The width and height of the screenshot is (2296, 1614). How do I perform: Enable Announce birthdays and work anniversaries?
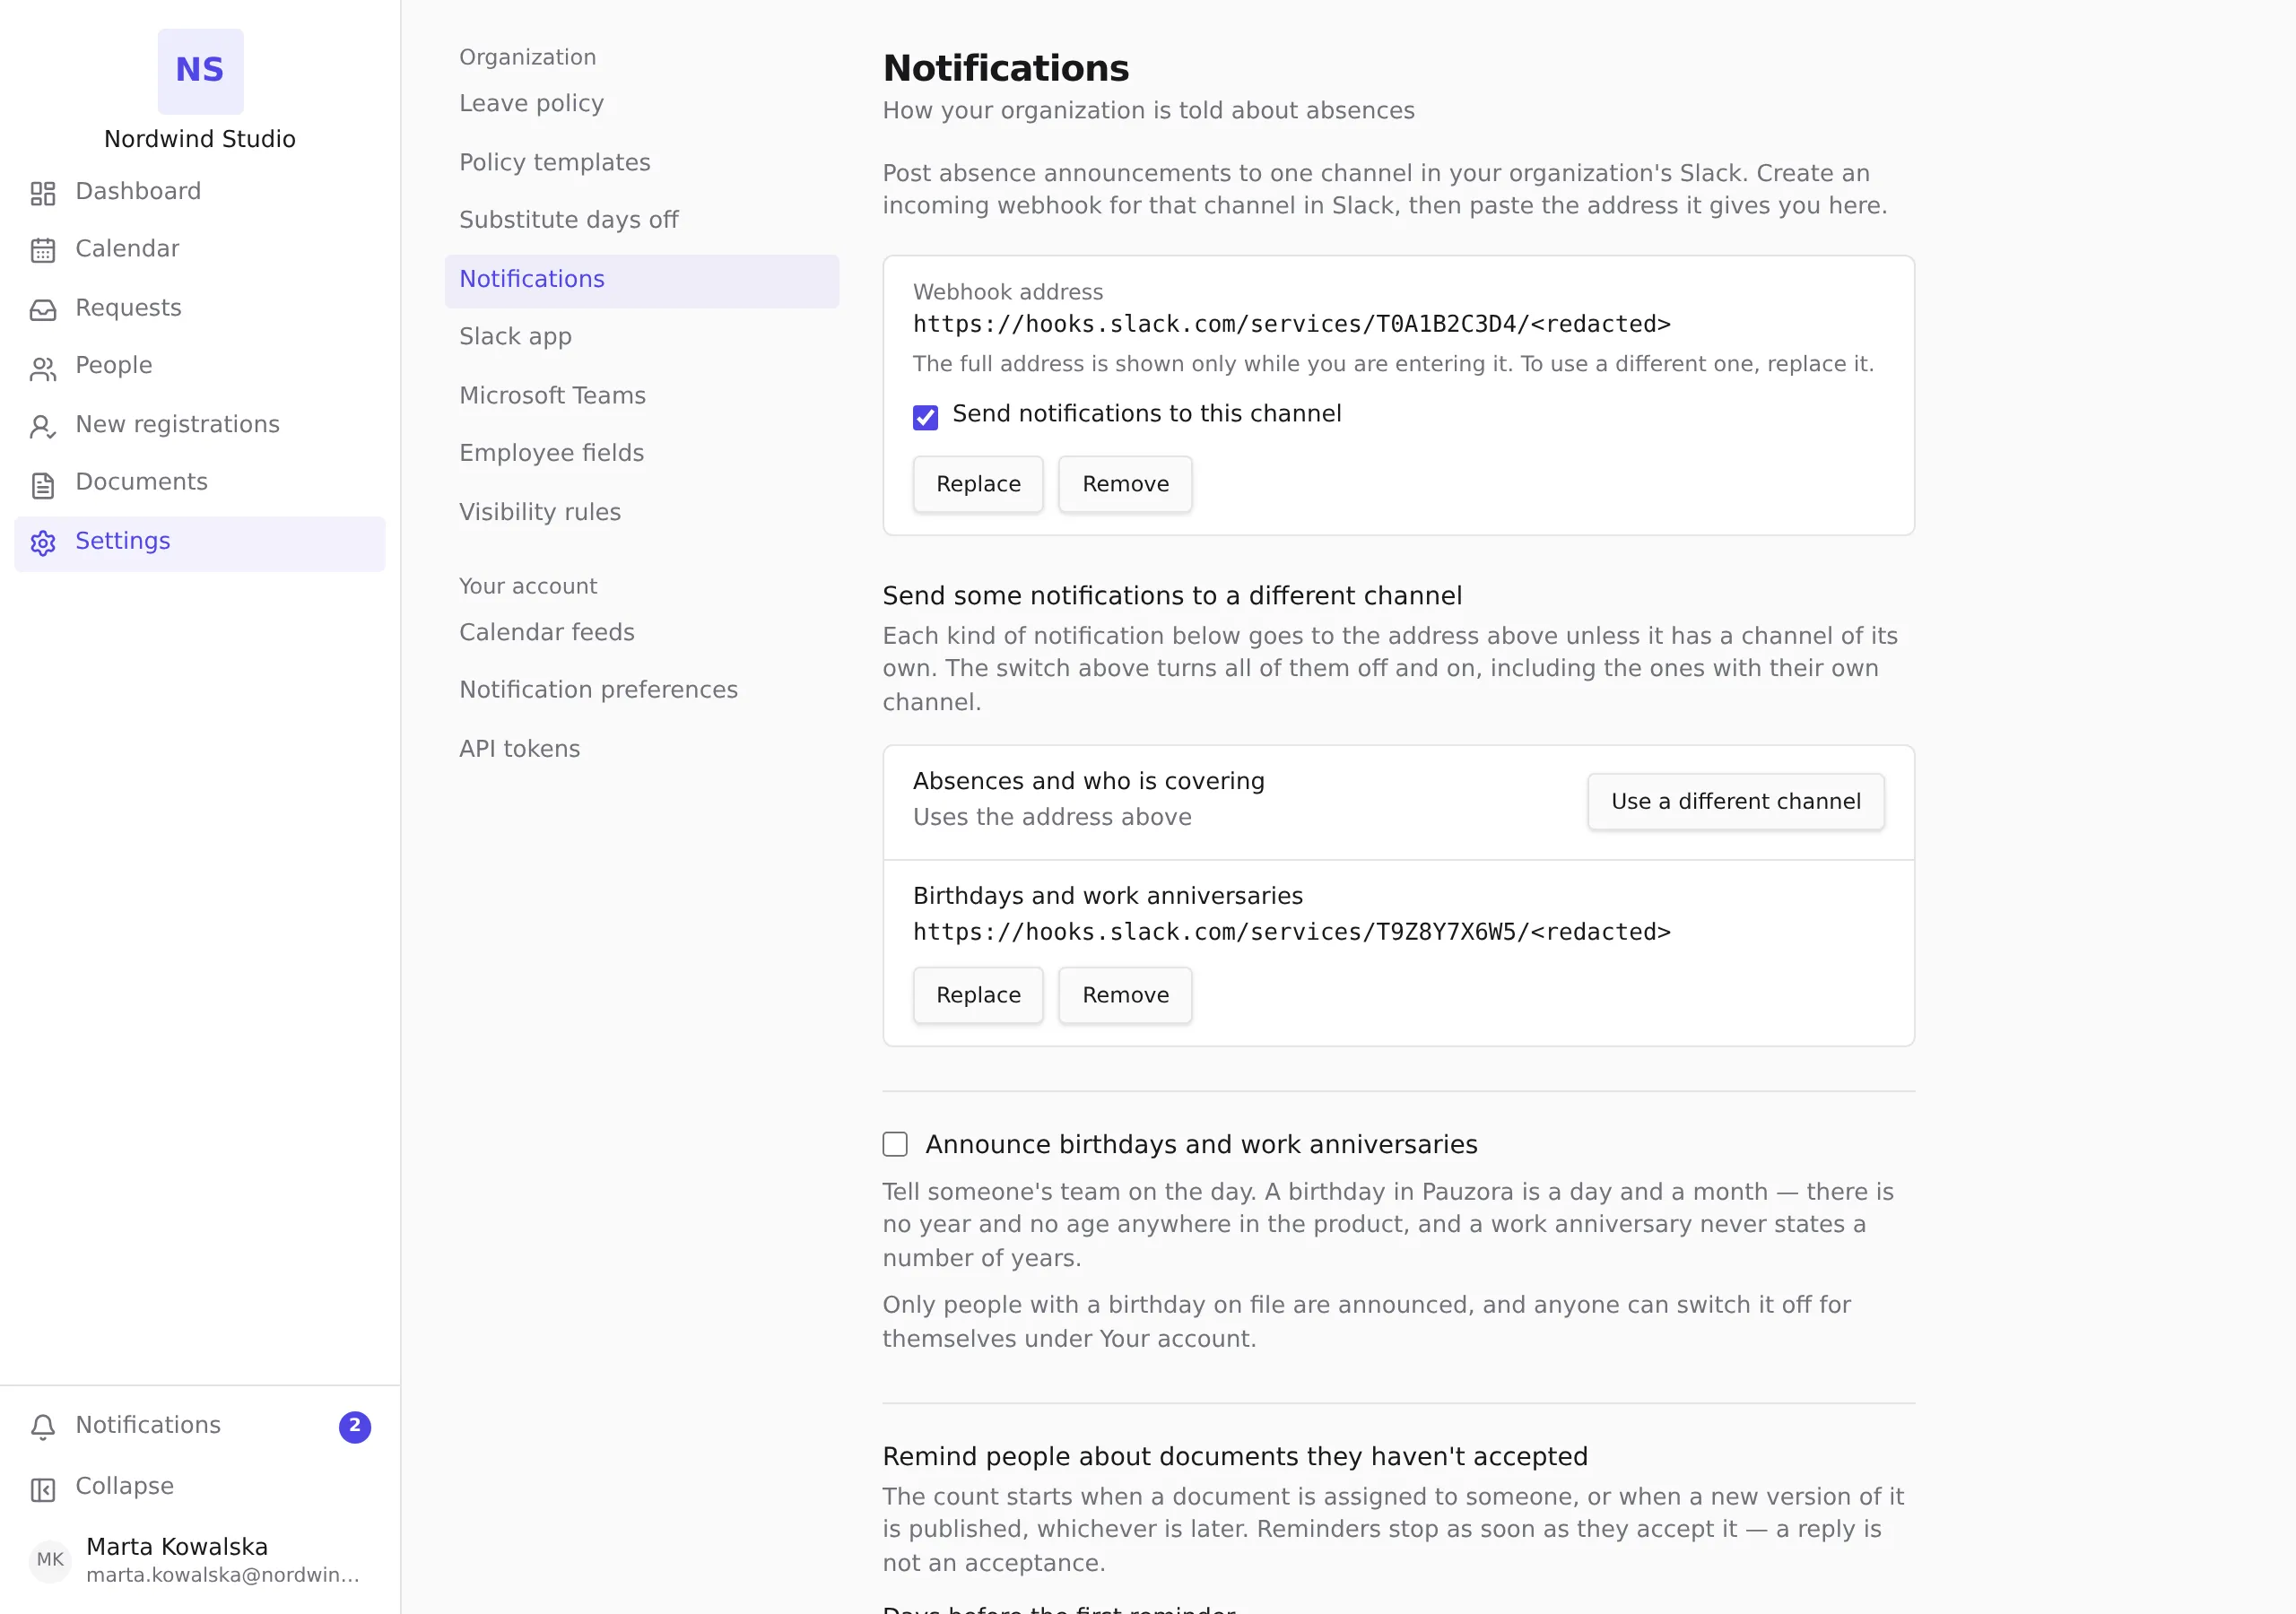click(x=895, y=1143)
